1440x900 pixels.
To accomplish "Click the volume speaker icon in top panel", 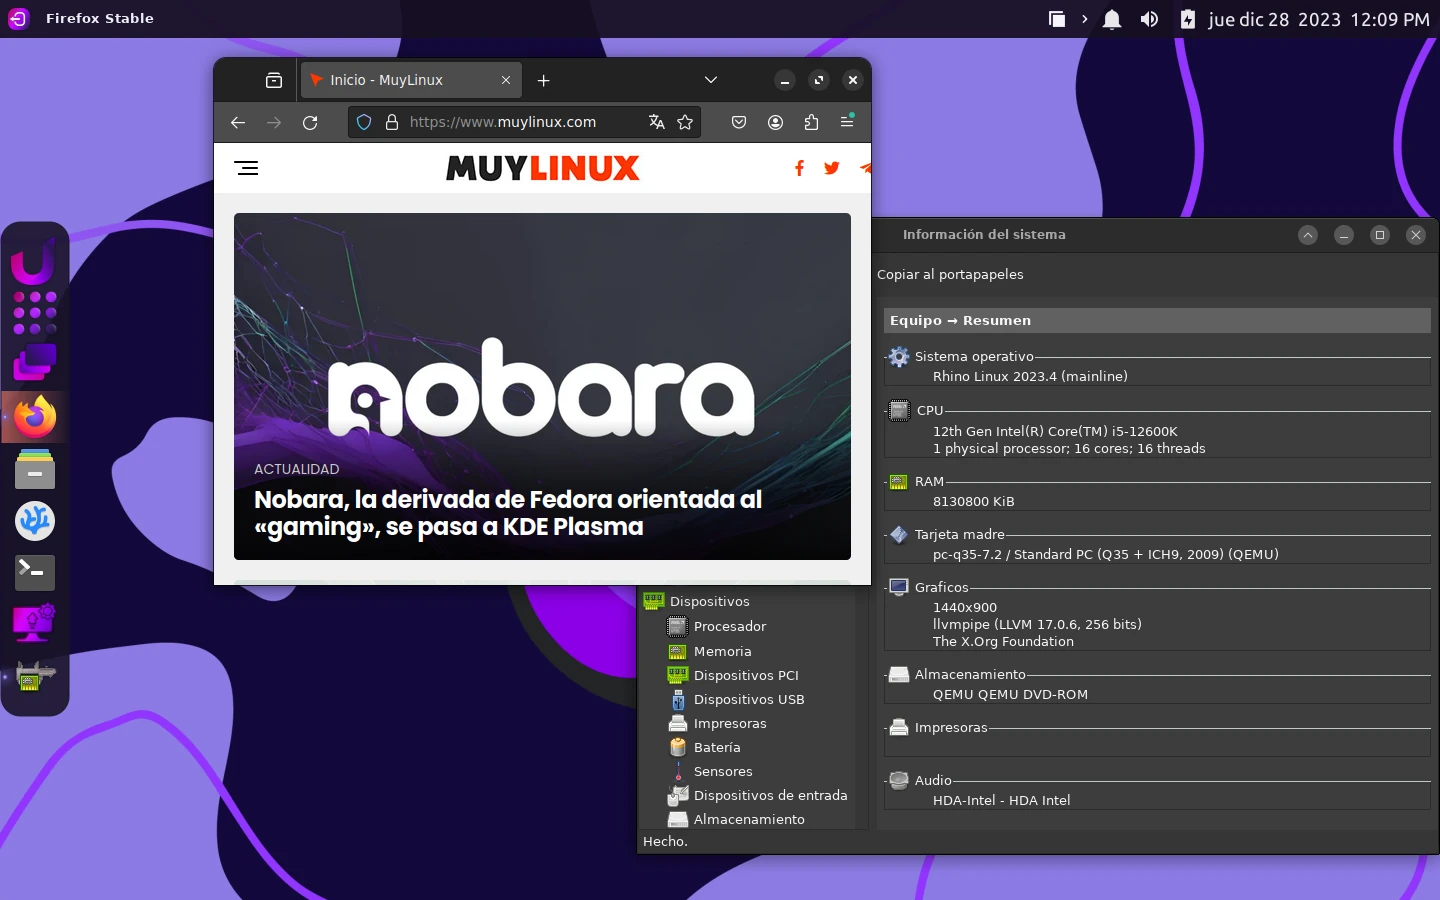I will (1149, 19).
